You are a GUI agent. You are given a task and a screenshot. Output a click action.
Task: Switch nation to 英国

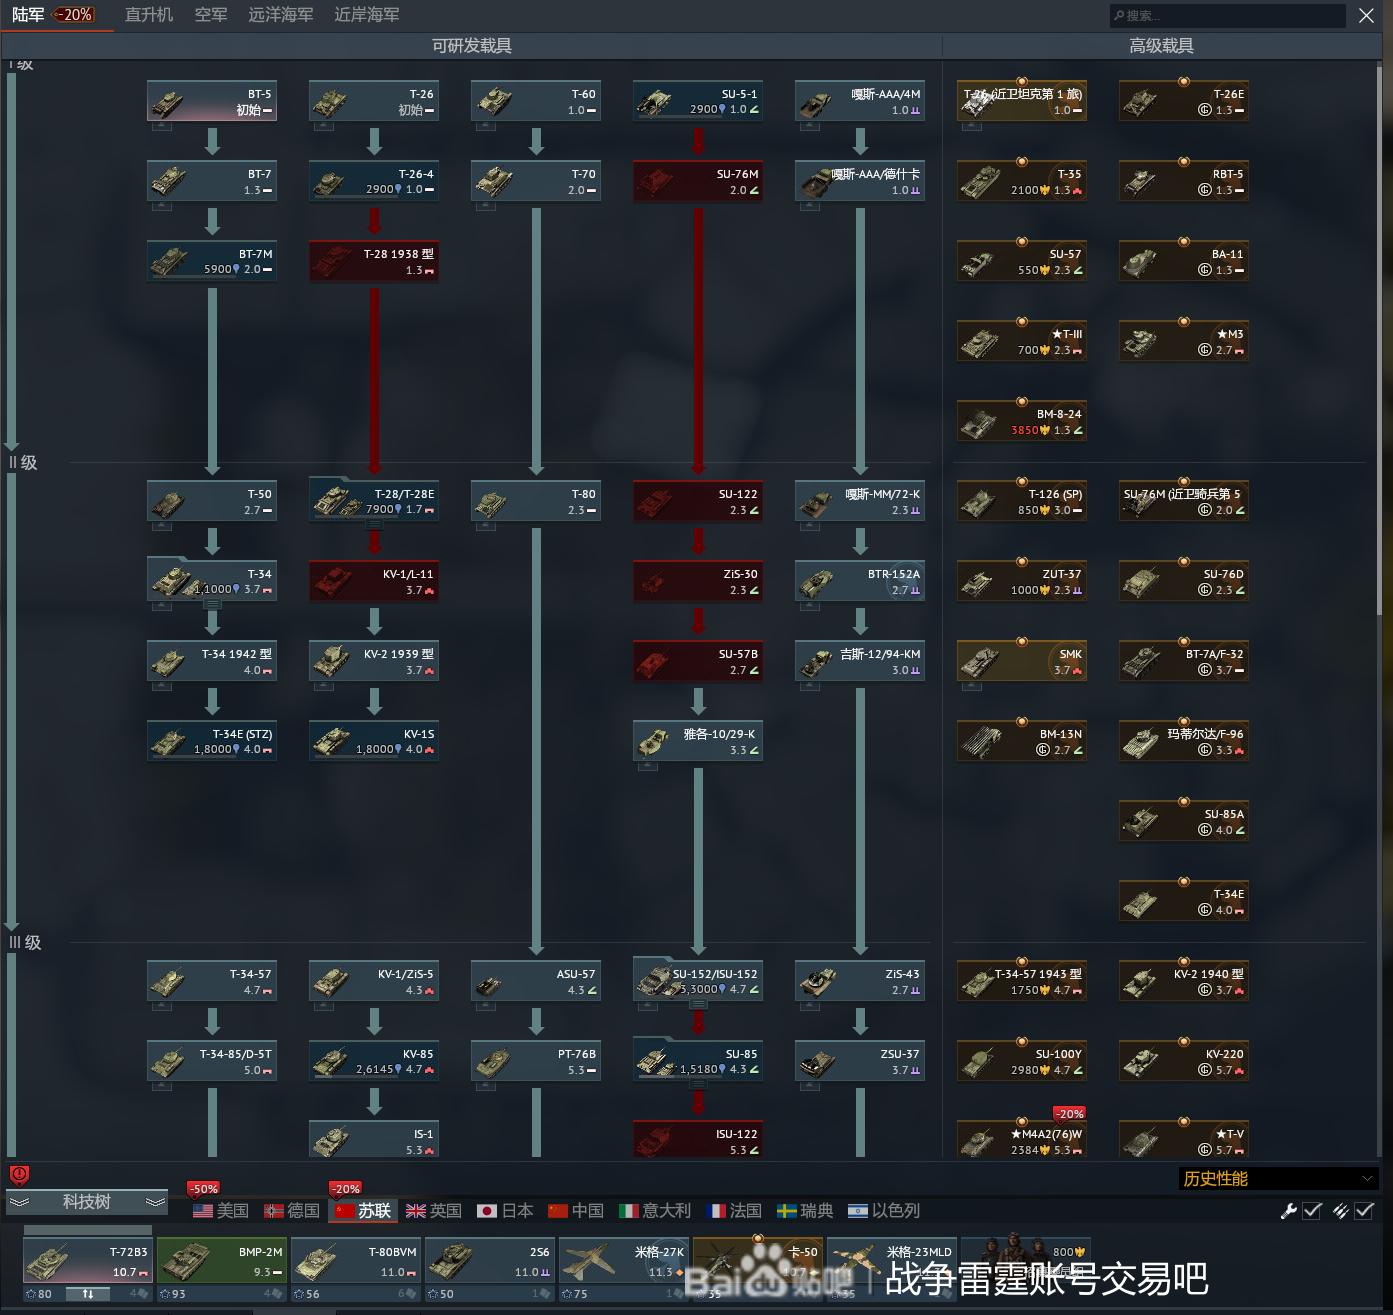434,1211
